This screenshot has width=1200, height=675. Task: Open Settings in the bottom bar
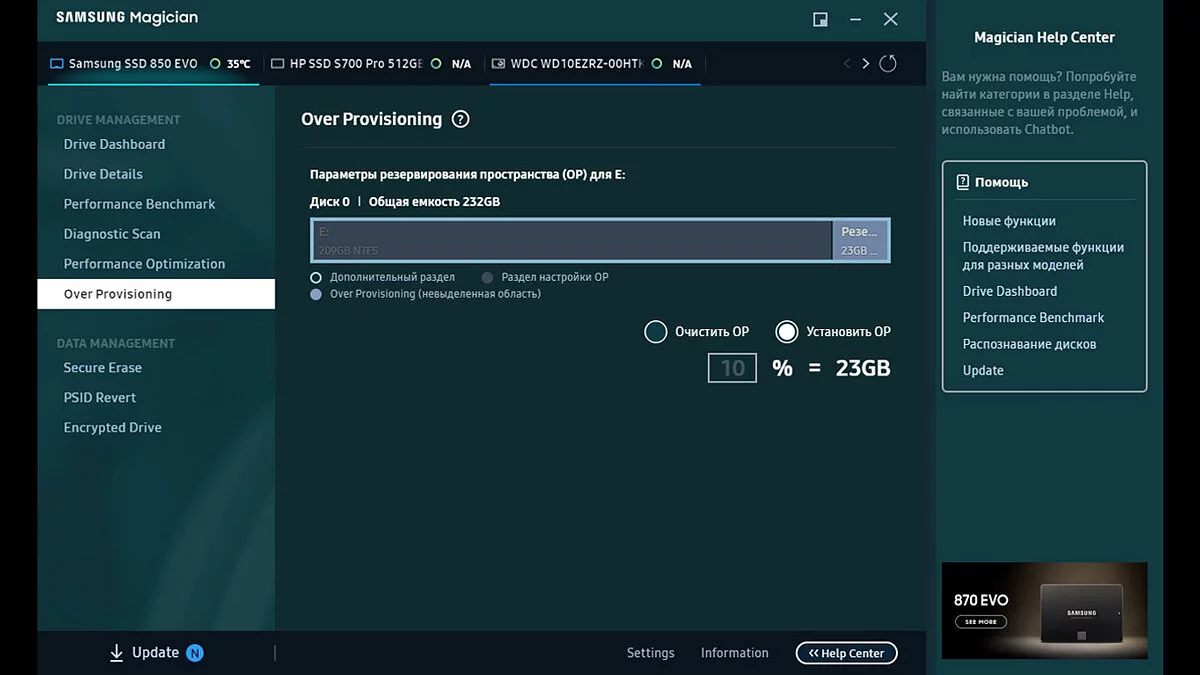point(650,653)
